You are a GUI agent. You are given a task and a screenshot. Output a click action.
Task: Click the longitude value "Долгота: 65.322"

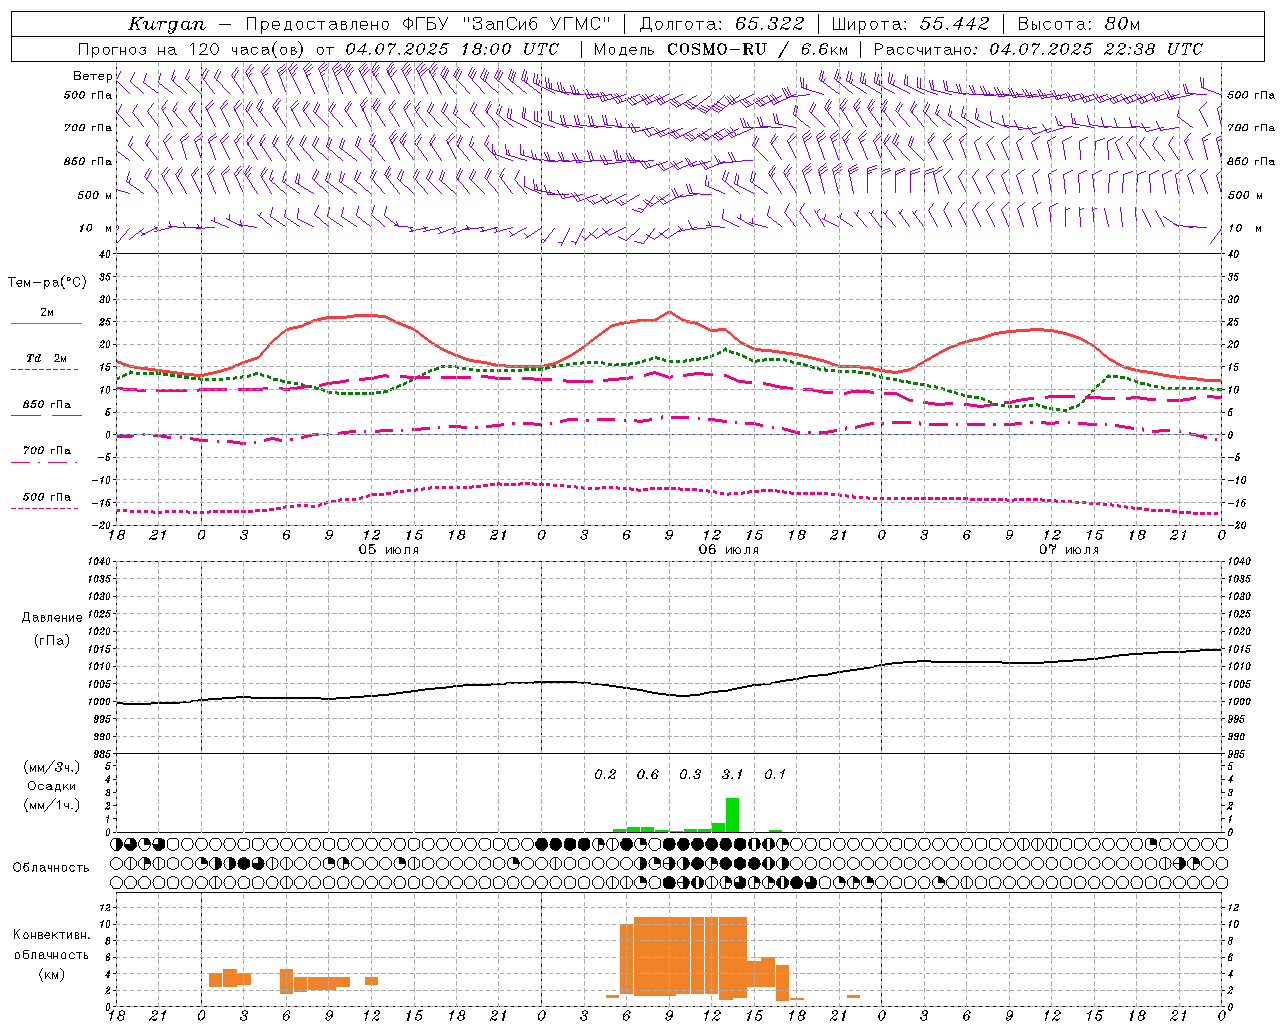tap(722, 24)
